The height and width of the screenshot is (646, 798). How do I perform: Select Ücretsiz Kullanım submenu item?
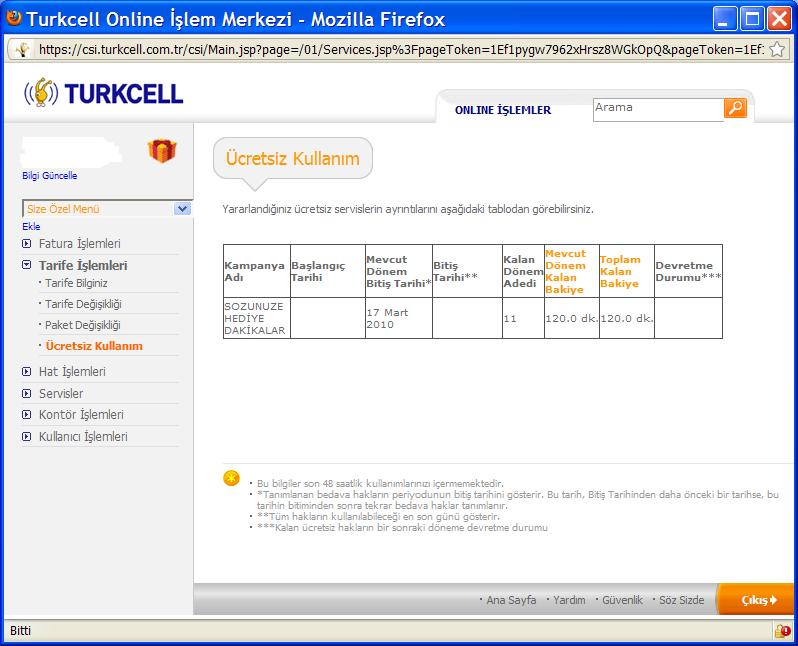click(x=94, y=346)
